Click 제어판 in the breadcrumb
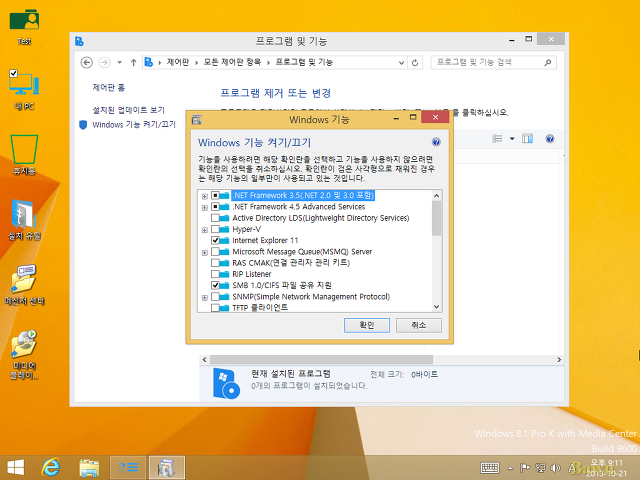Viewport: 640px width, 480px height. [x=178, y=62]
